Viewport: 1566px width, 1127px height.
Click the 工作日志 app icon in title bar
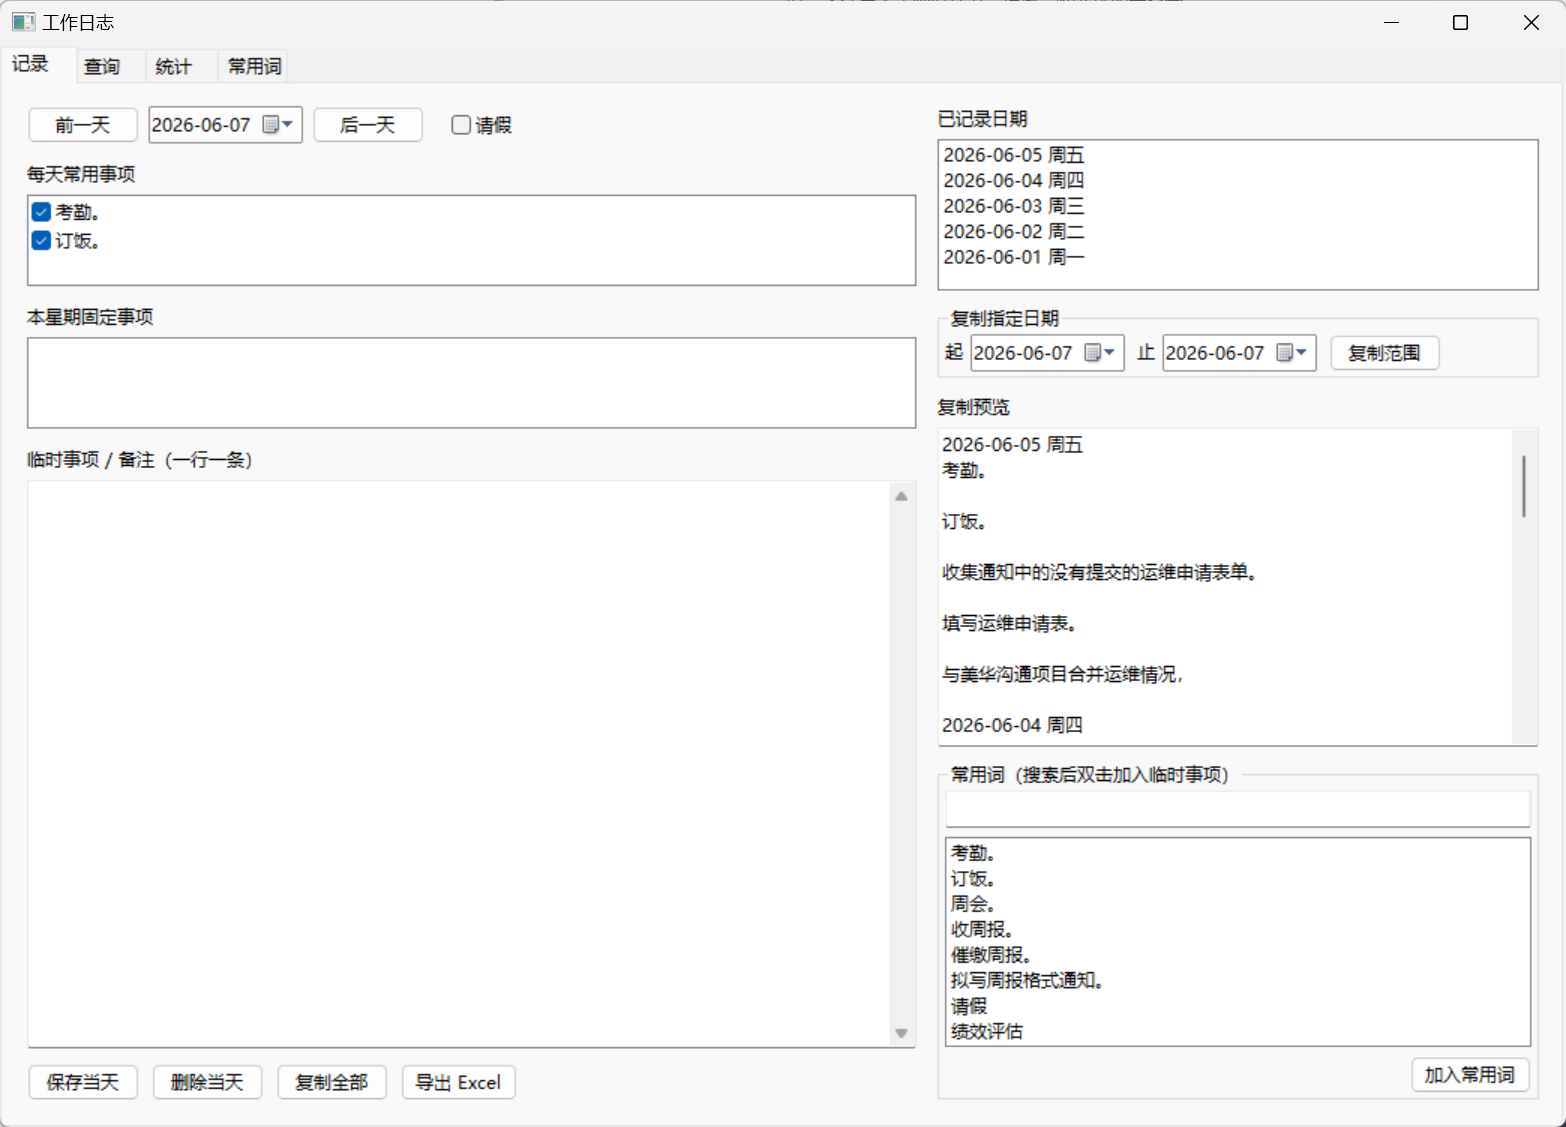[x=23, y=22]
